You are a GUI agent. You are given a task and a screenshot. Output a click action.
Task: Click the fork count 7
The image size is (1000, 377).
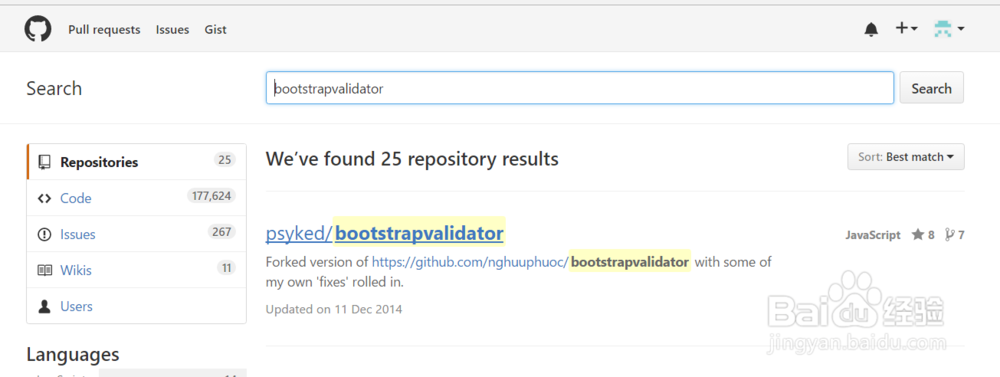(x=955, y=235)
